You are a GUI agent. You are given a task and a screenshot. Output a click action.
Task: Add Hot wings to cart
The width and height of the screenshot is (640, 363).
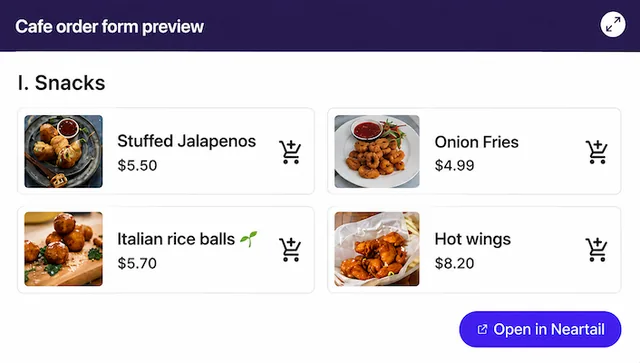point(597,249)
